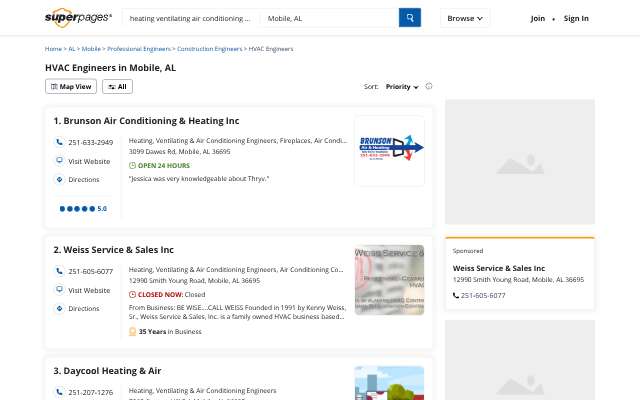Click Directions text for Weiss Service
The height and width of the screenshot is (400, 640).
point(84,309)
